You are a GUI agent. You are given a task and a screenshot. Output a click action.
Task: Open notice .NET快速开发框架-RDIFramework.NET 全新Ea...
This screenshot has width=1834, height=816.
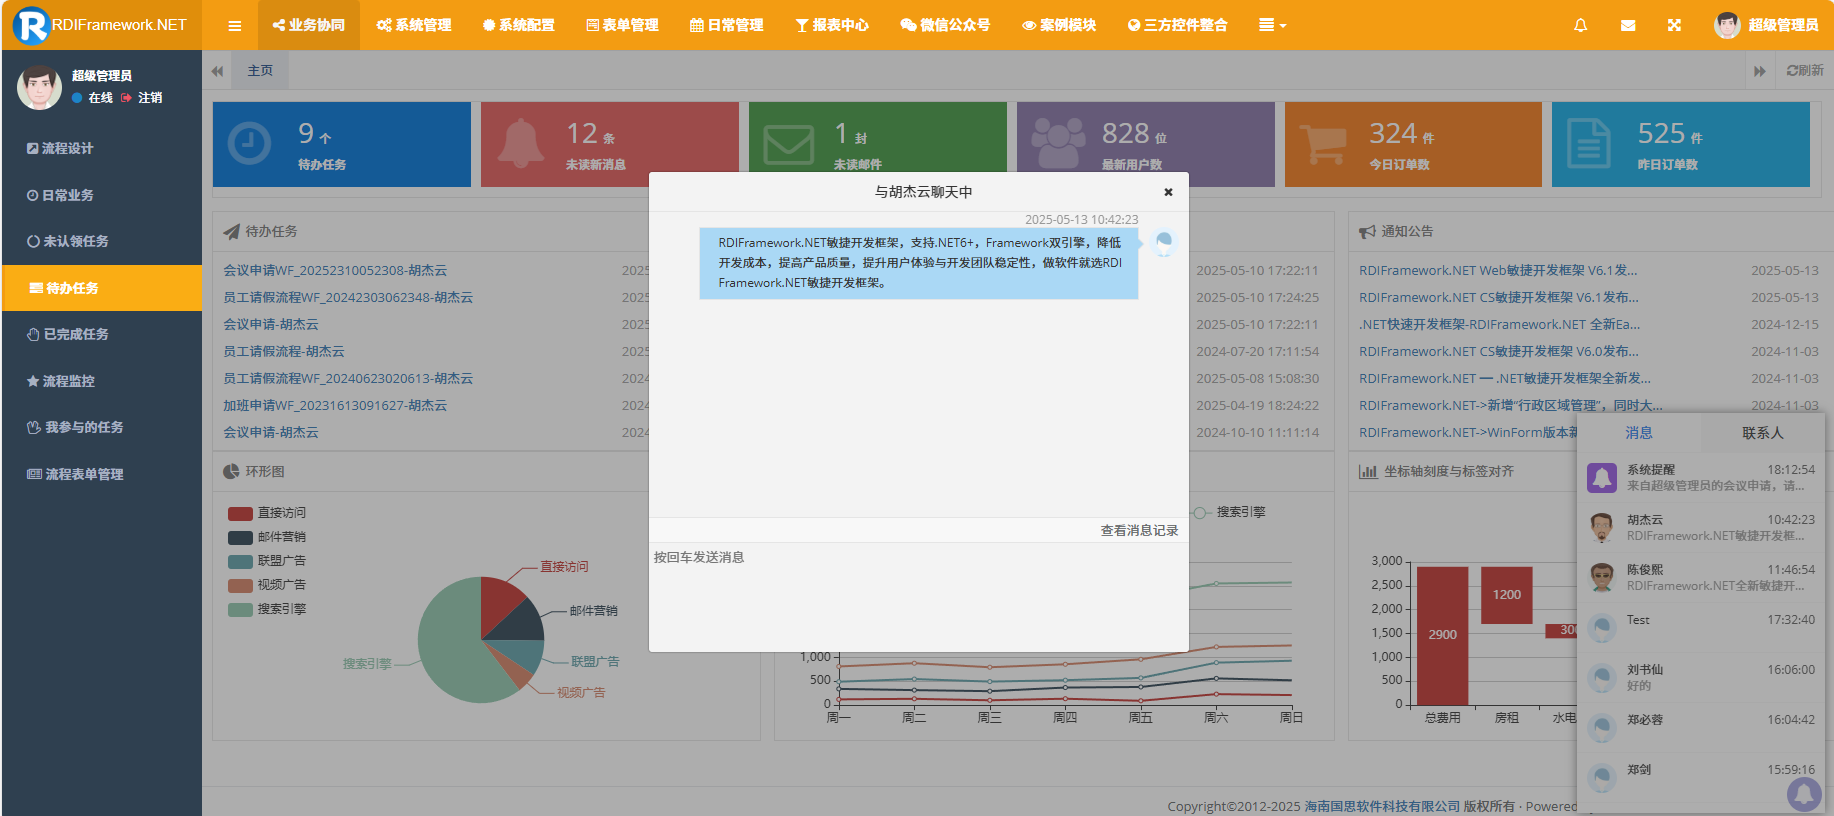(x=1499, y=325)
